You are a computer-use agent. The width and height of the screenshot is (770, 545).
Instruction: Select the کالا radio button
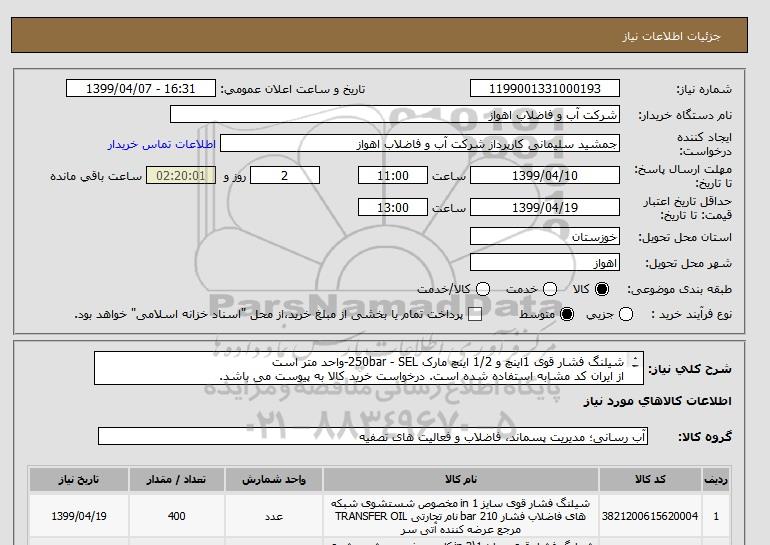click(602, 289)
